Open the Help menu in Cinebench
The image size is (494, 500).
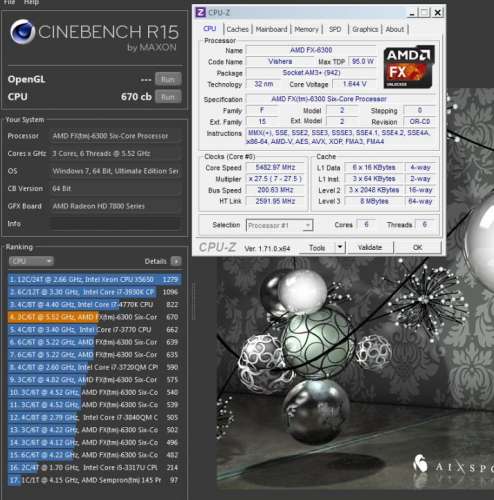click(31, 2)
